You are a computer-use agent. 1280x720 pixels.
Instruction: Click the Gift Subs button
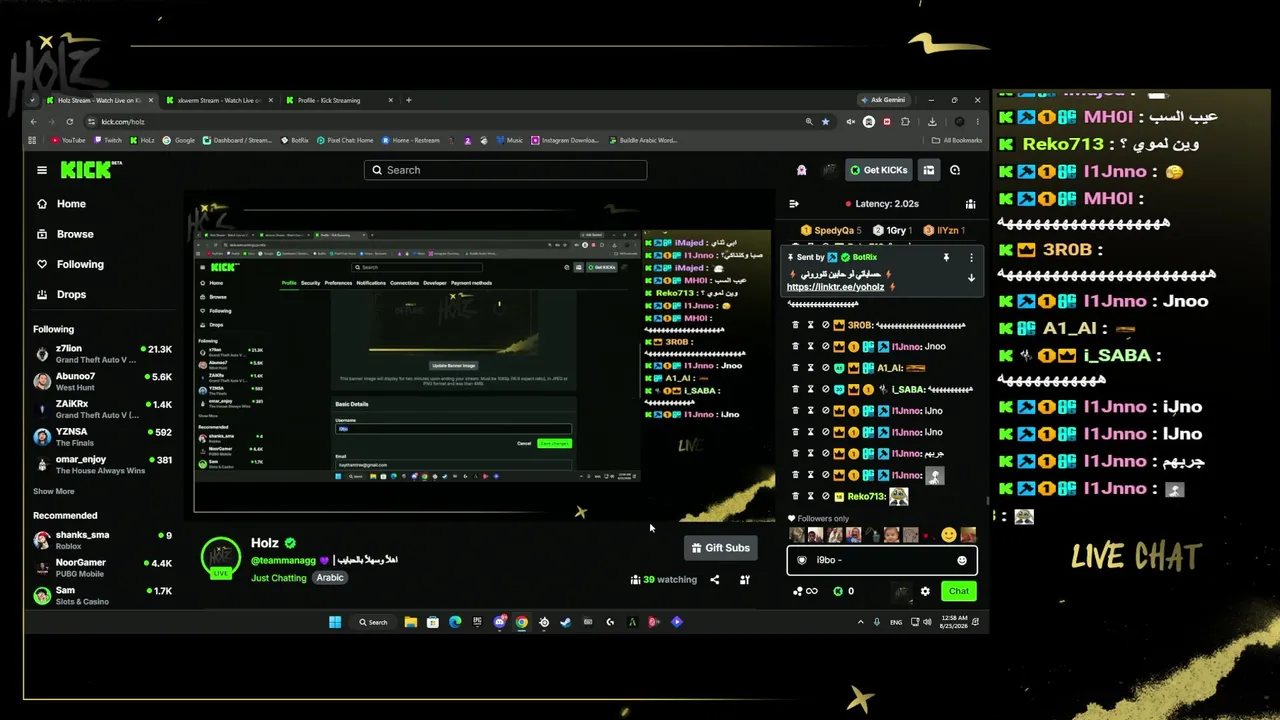pyautogui.click(x=720, y=548)
